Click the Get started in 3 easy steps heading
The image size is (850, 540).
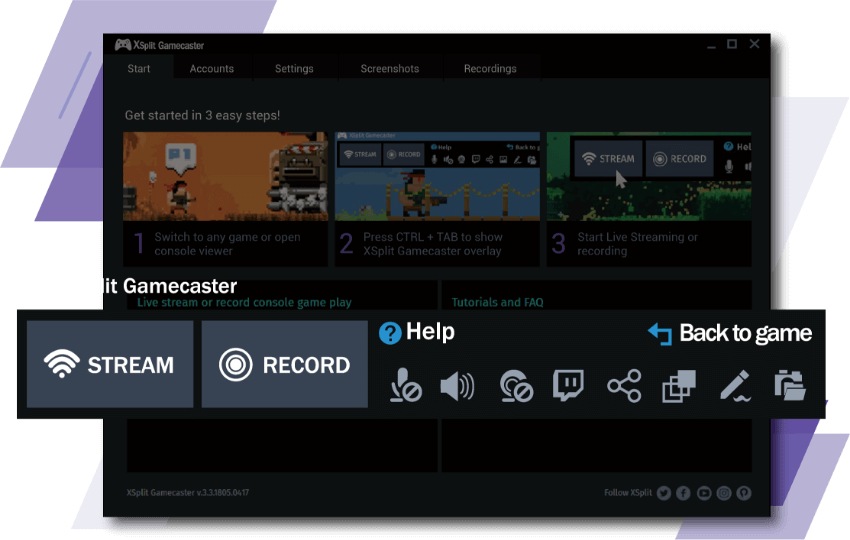(202, 115)
